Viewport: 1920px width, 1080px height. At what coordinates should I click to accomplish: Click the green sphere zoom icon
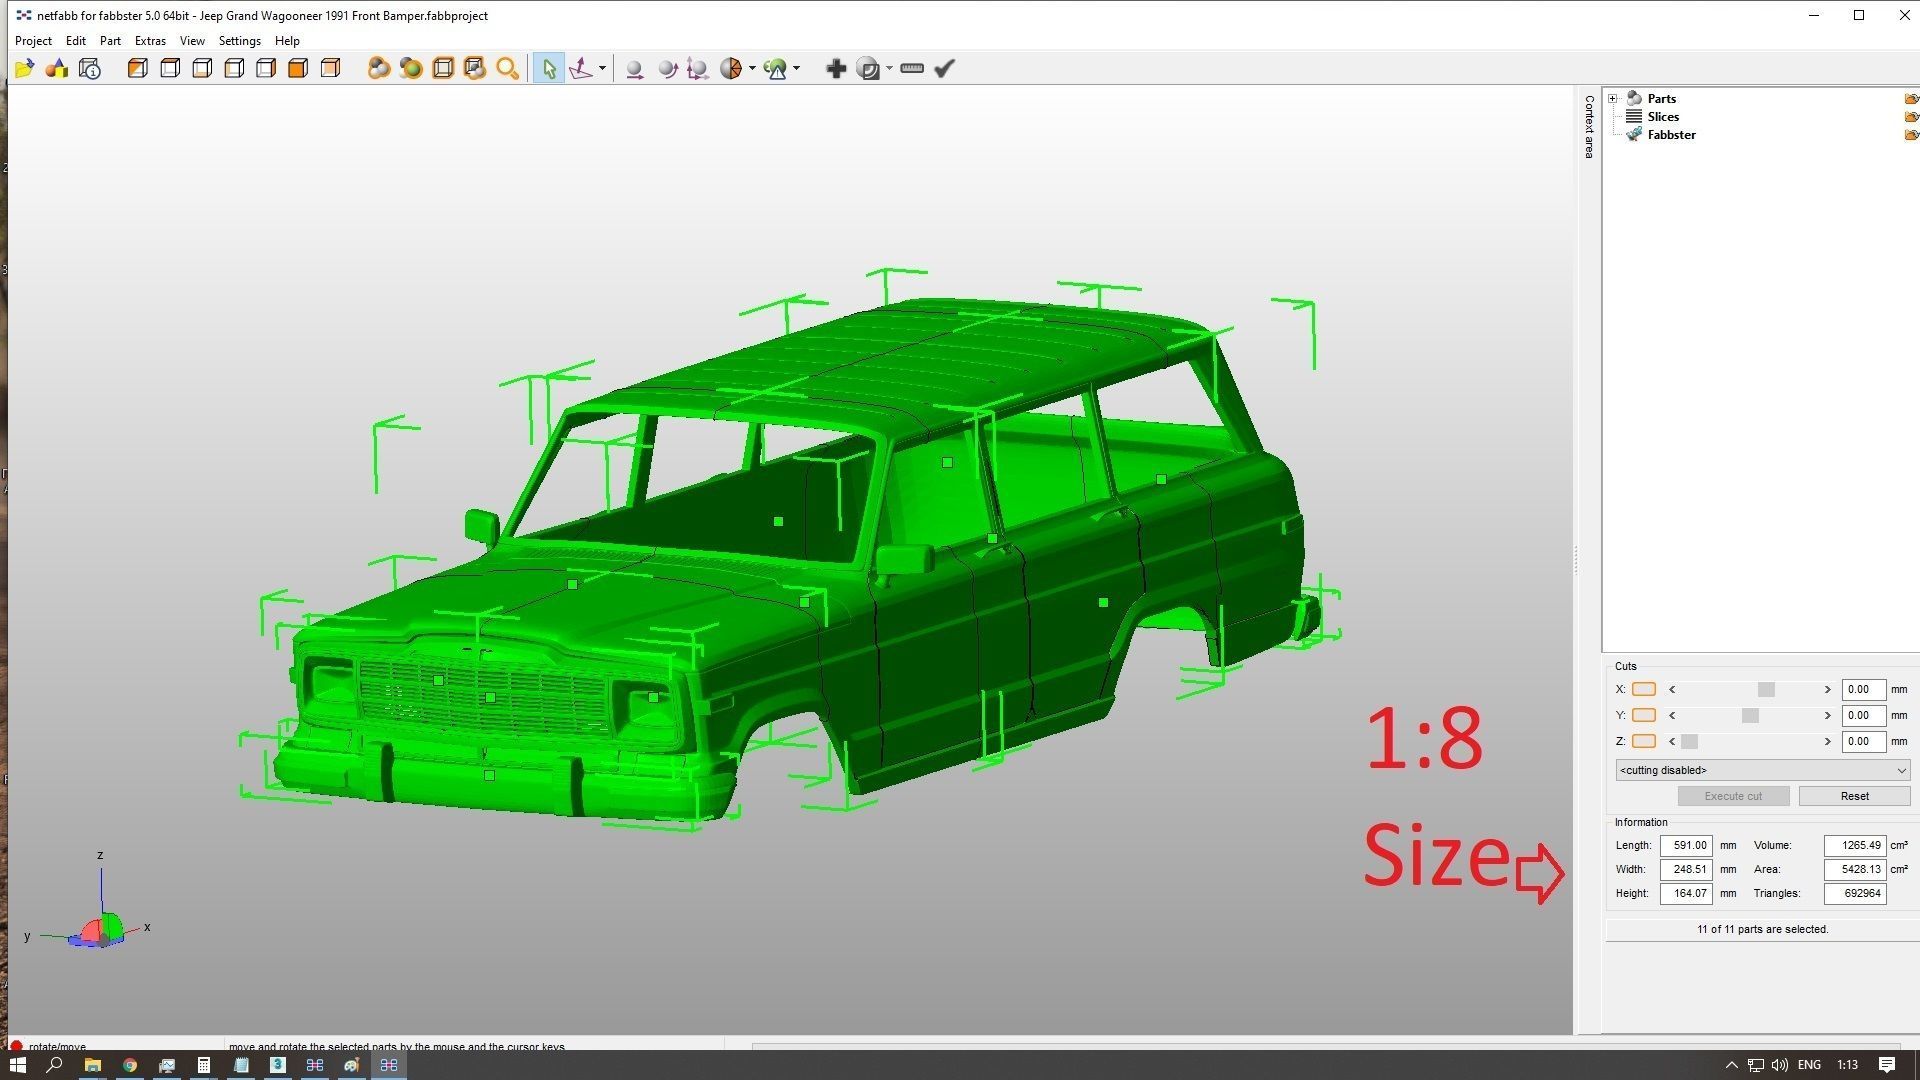coord(410,68)
